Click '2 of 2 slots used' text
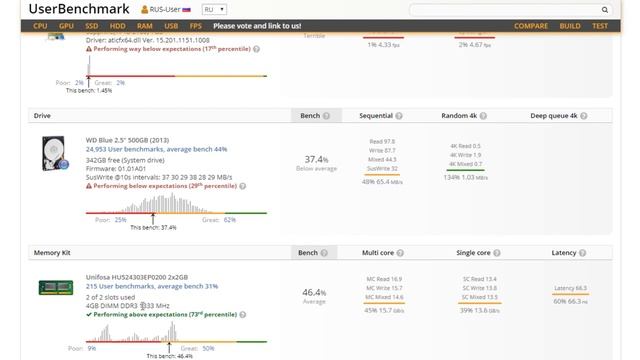 pyautogui.click(x=110, y=298)
